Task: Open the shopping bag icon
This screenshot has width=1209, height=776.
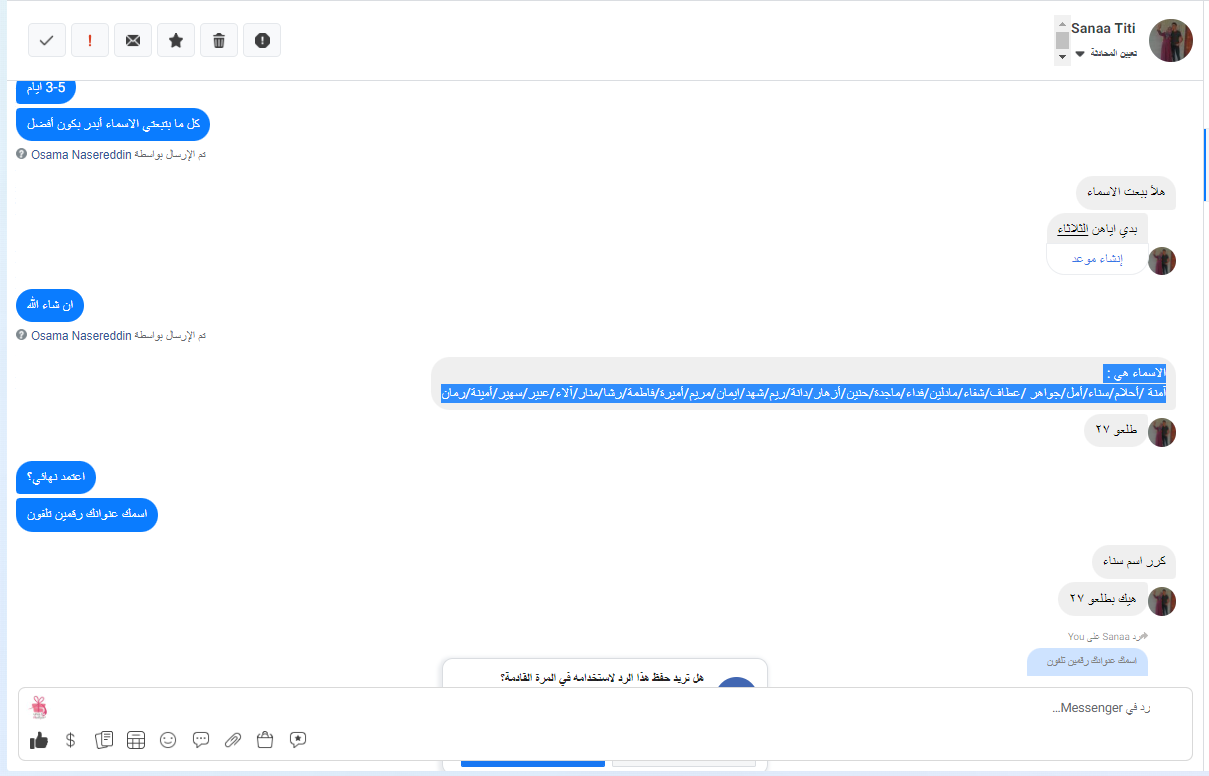Action: click(265, 740)
